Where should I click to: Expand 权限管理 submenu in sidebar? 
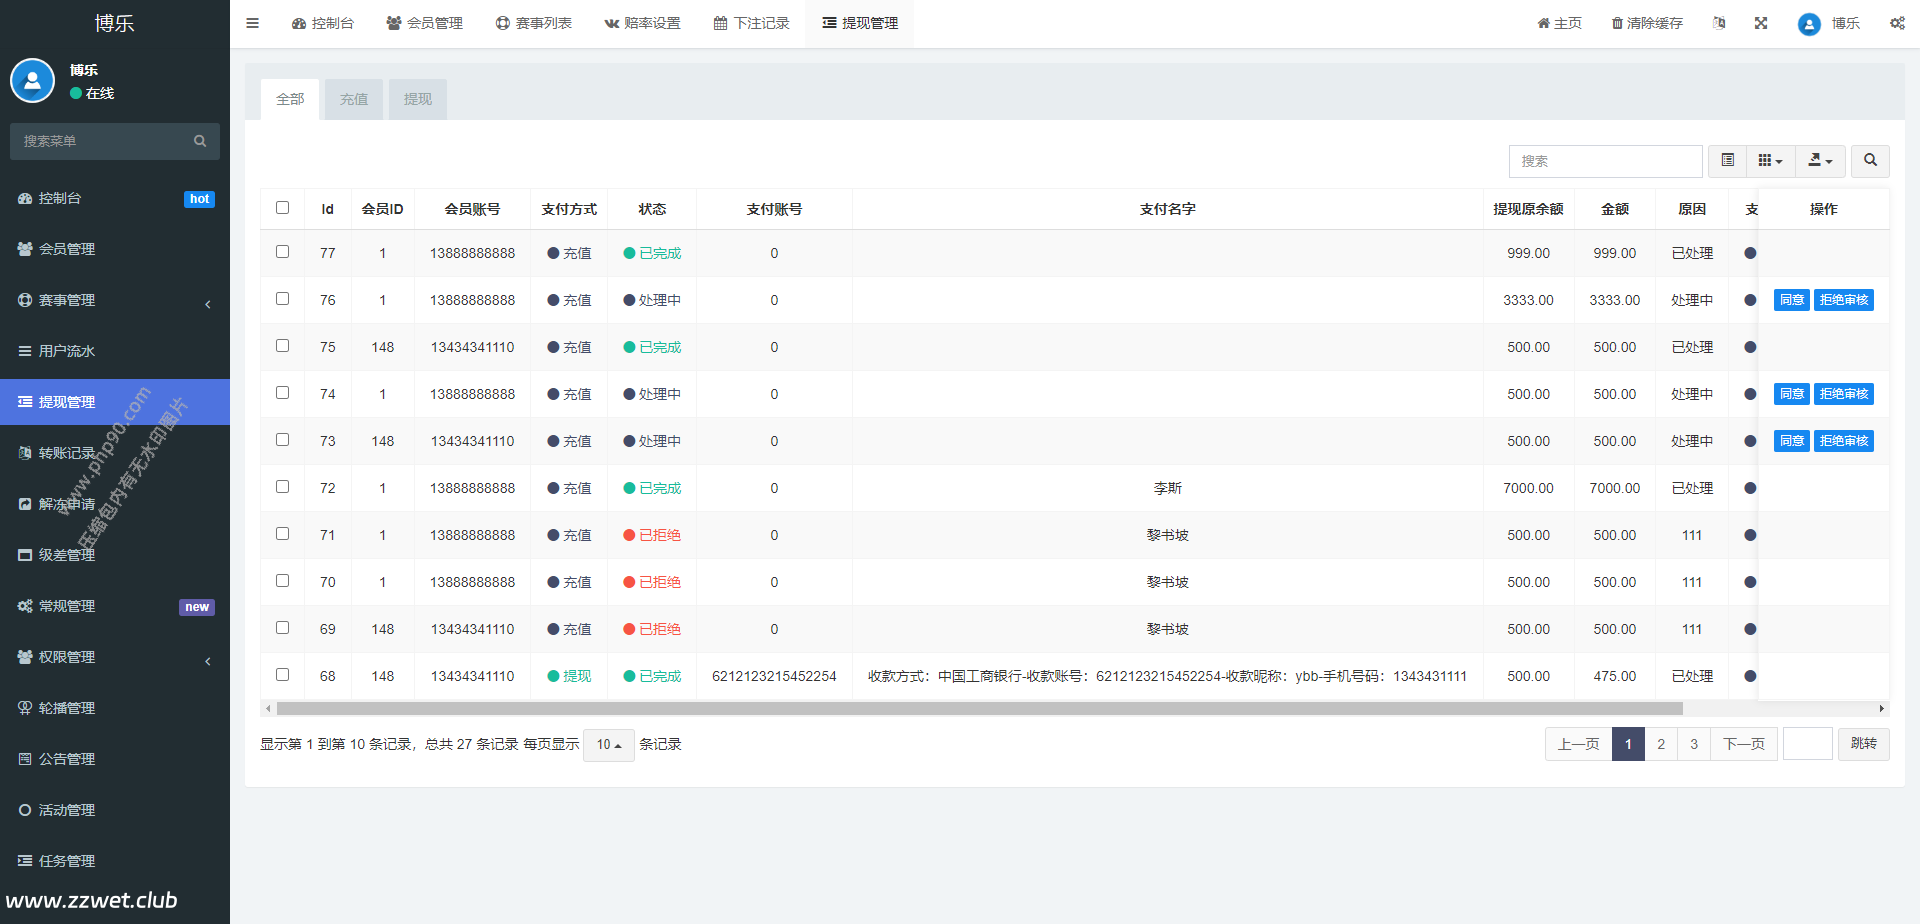point(115,657)
